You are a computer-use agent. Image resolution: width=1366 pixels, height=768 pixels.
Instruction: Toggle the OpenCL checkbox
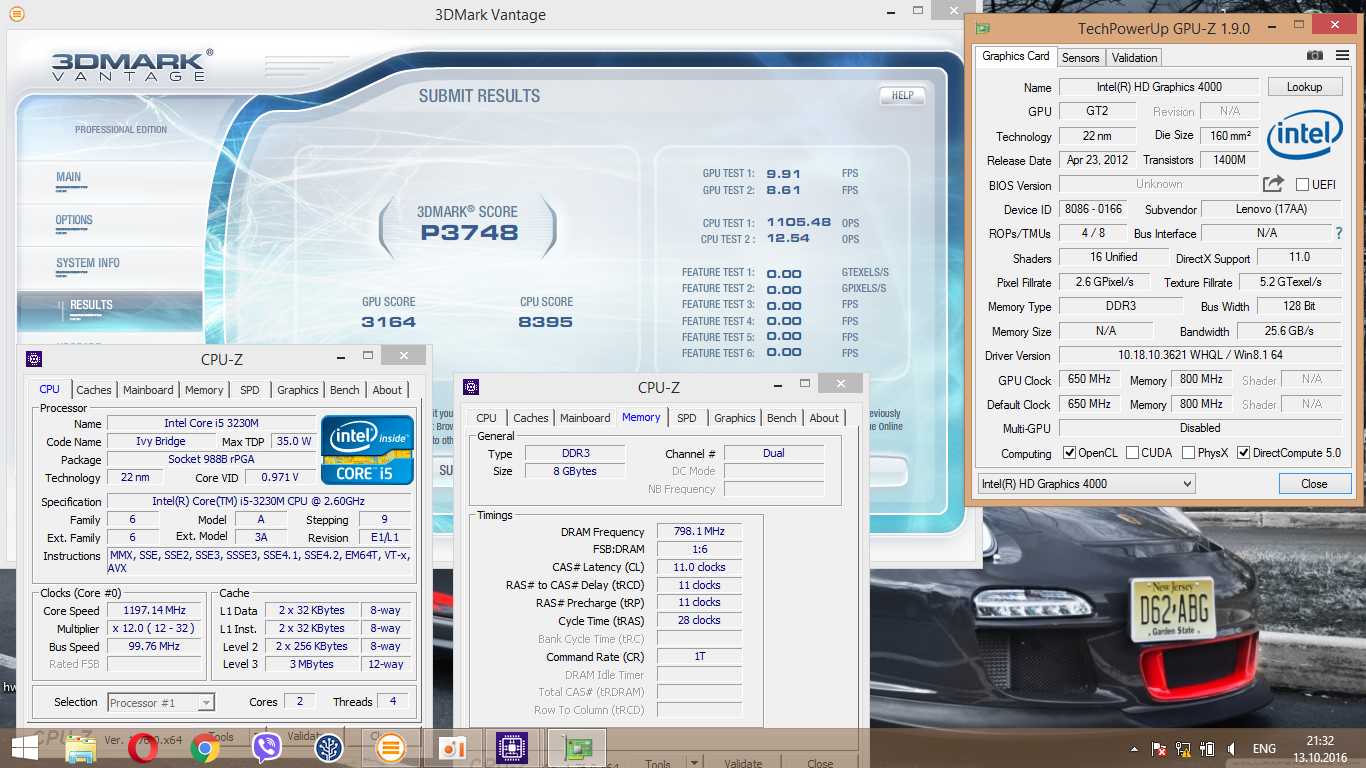click(1069, 453)
